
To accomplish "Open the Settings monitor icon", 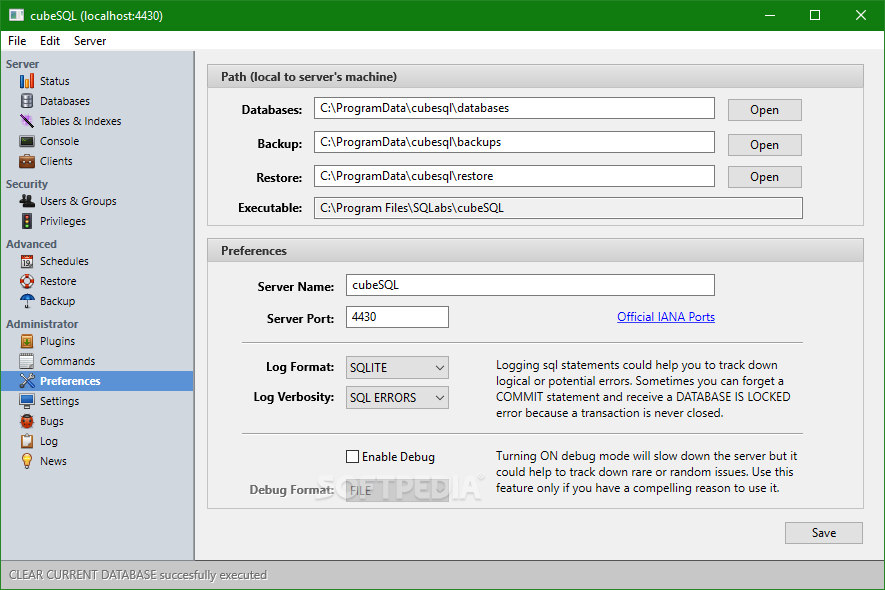I will [x=27, y=401].
